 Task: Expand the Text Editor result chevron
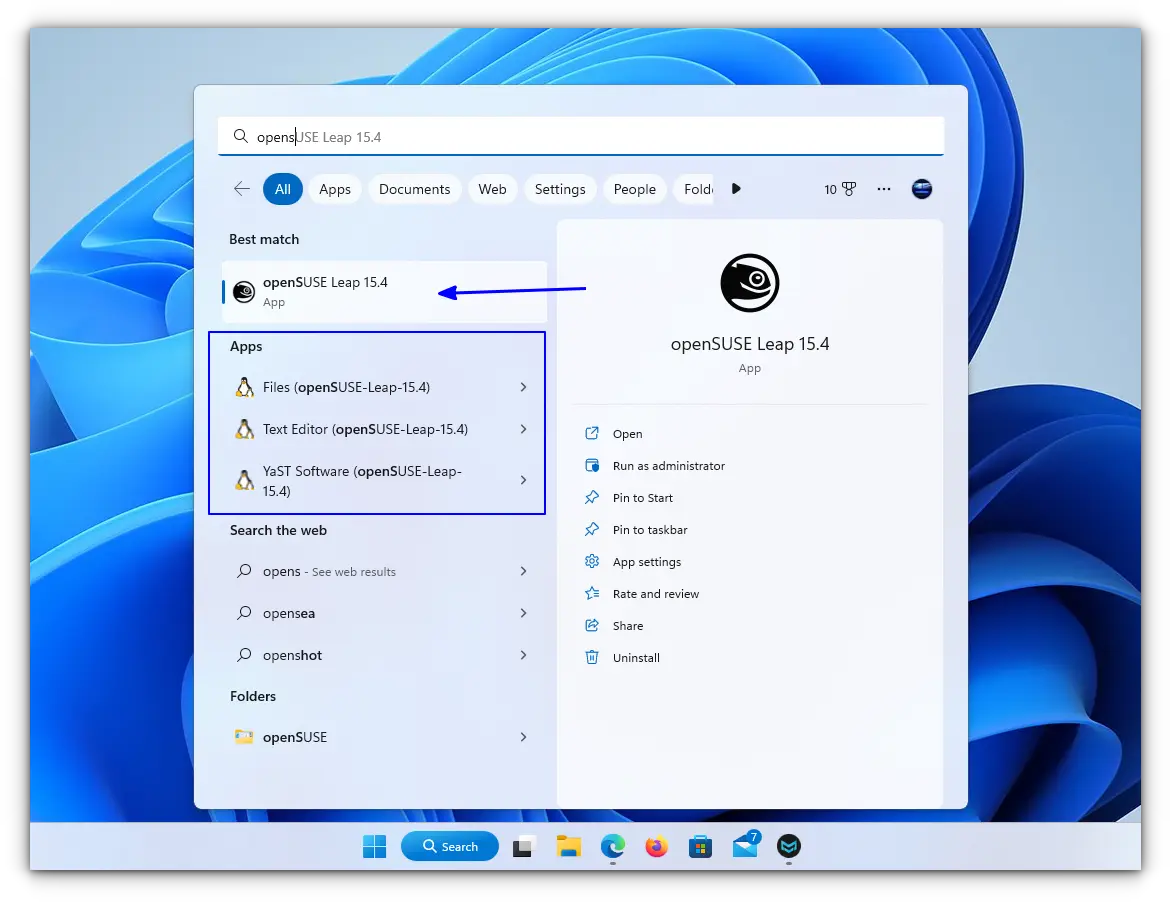[x=524, y=429]
